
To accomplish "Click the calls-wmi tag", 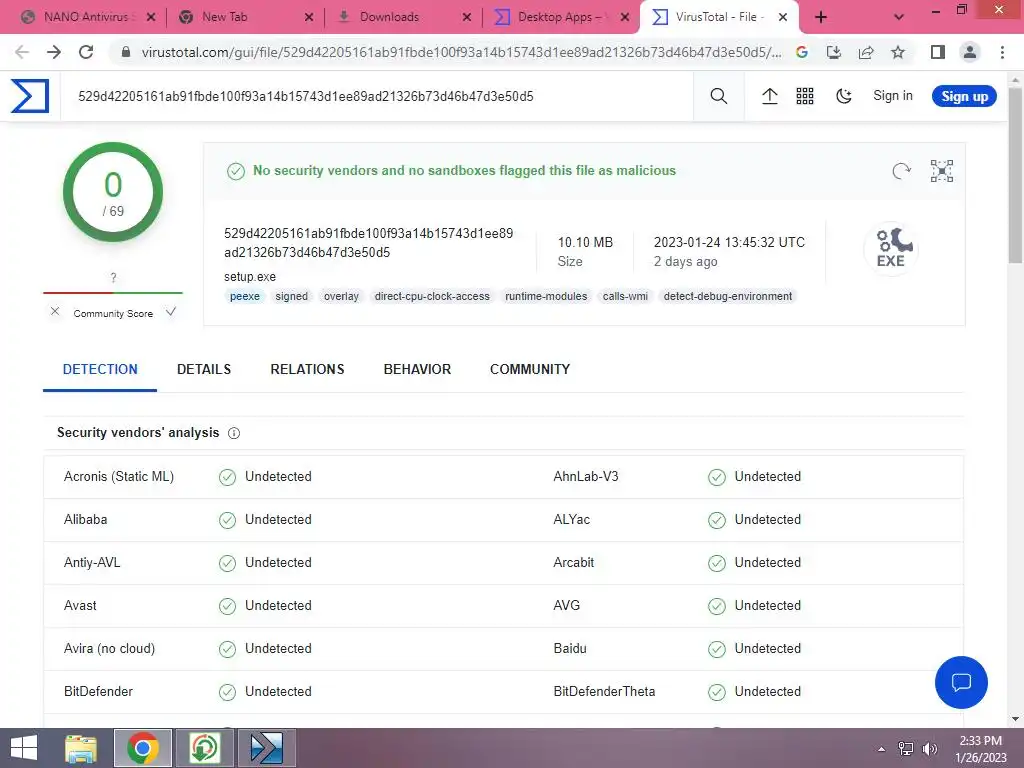I will pos(625,296).
